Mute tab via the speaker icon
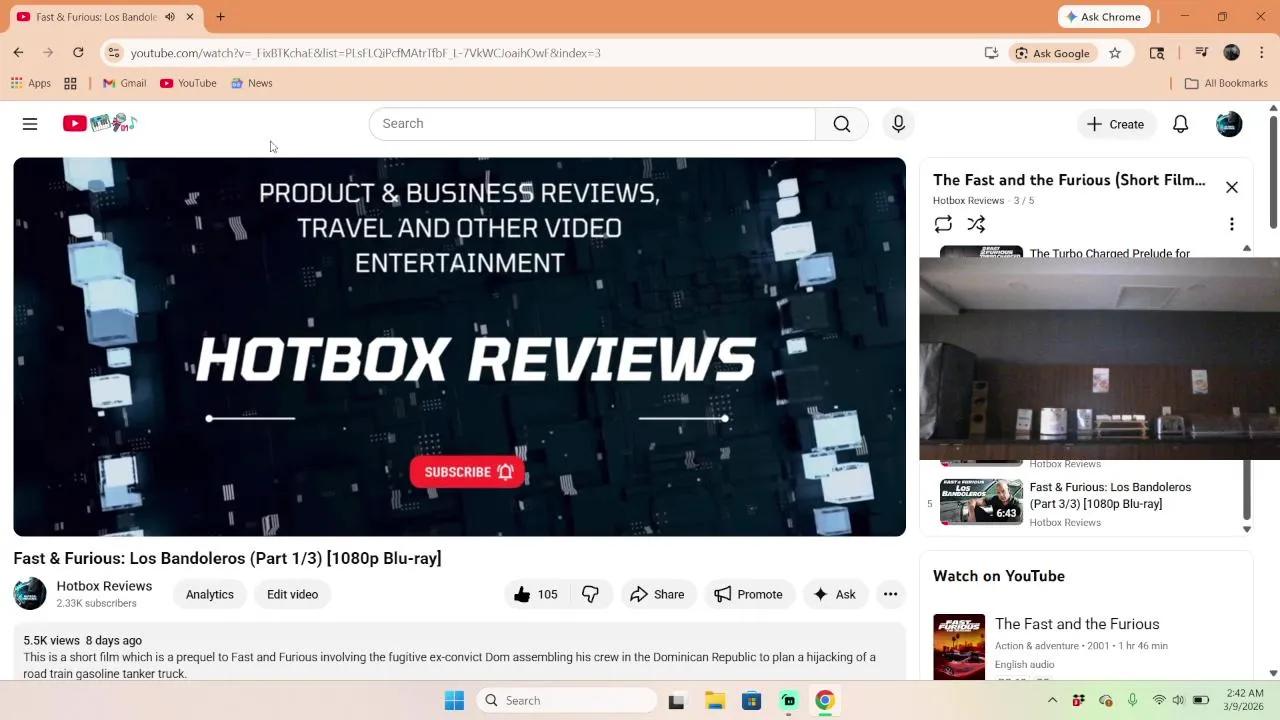Screen dimensions: 1280x720 pyautogui.click(x=170, y=17)
